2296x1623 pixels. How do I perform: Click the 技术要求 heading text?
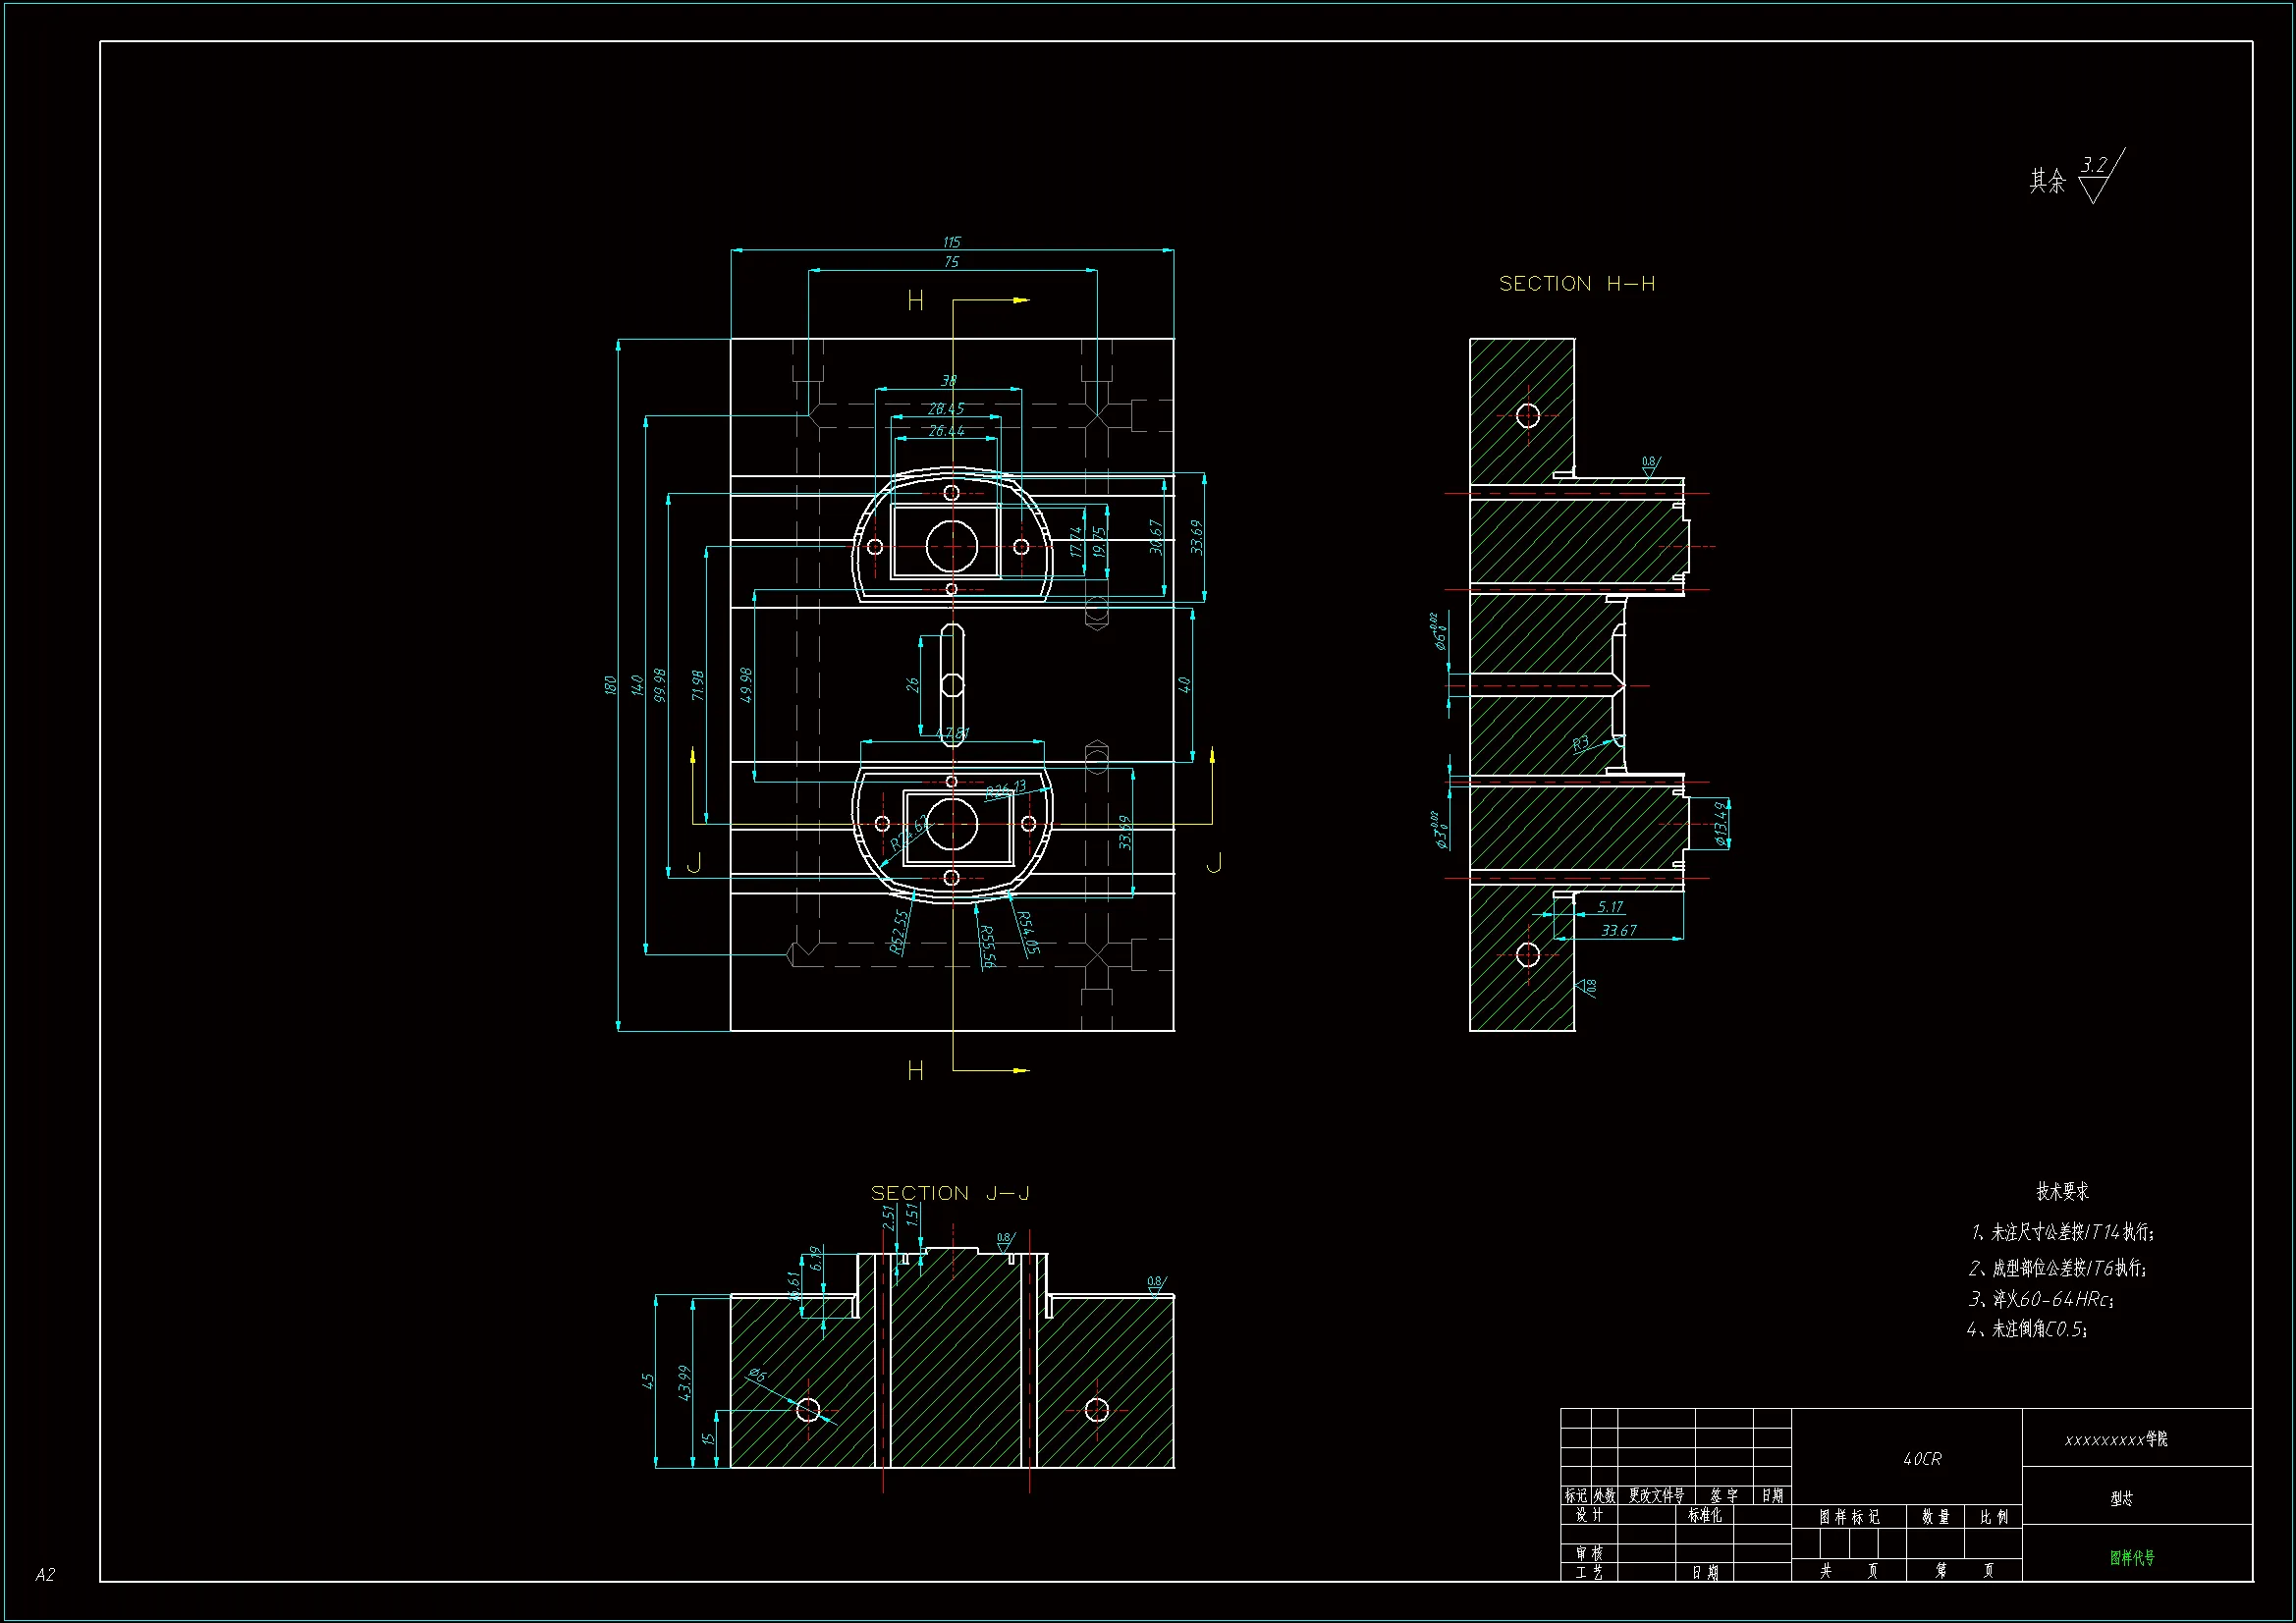click(x=2062, y=1191)
